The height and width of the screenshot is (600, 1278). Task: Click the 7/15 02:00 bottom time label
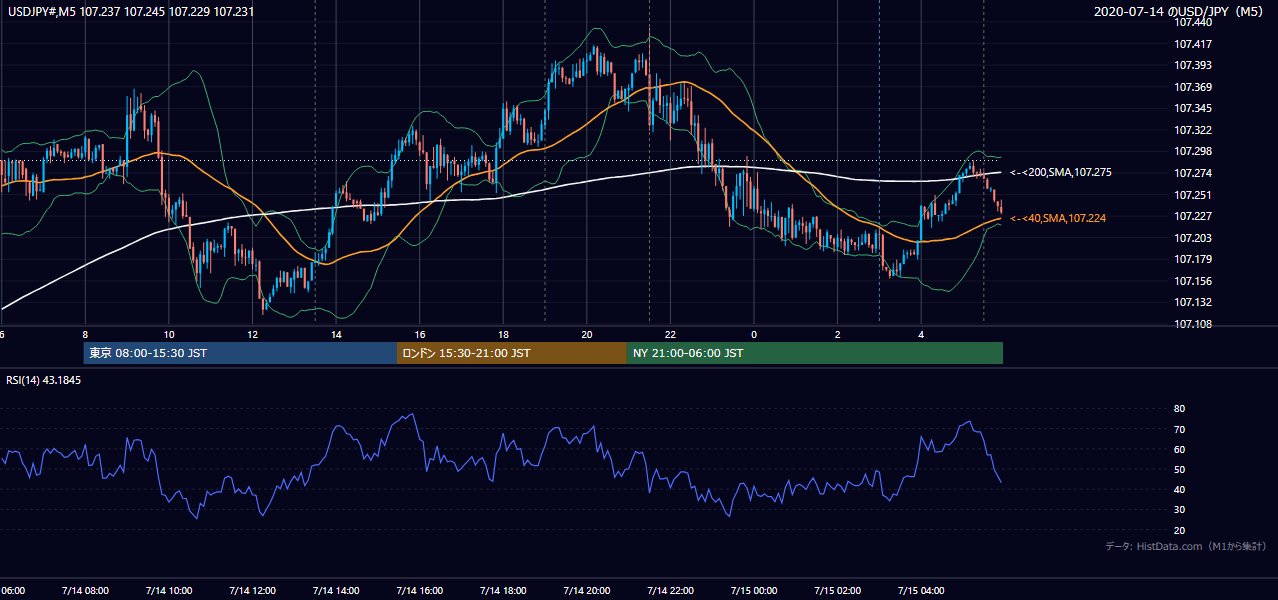click(x=838, y=590)
